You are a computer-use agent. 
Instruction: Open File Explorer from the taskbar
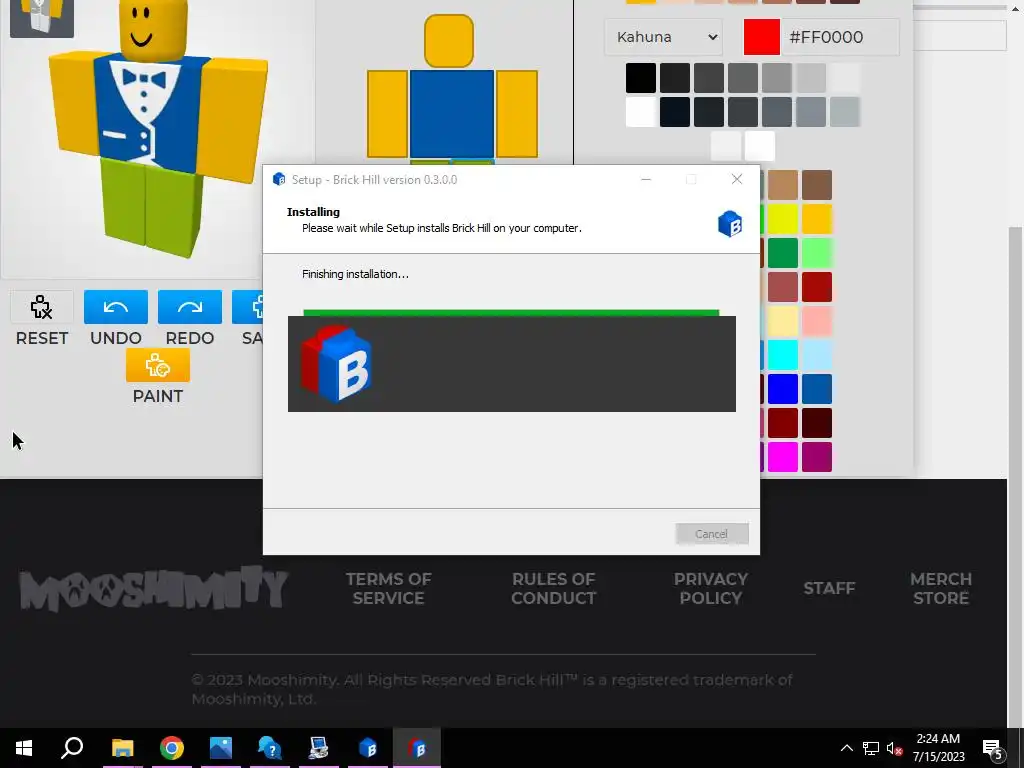point(123,748)
